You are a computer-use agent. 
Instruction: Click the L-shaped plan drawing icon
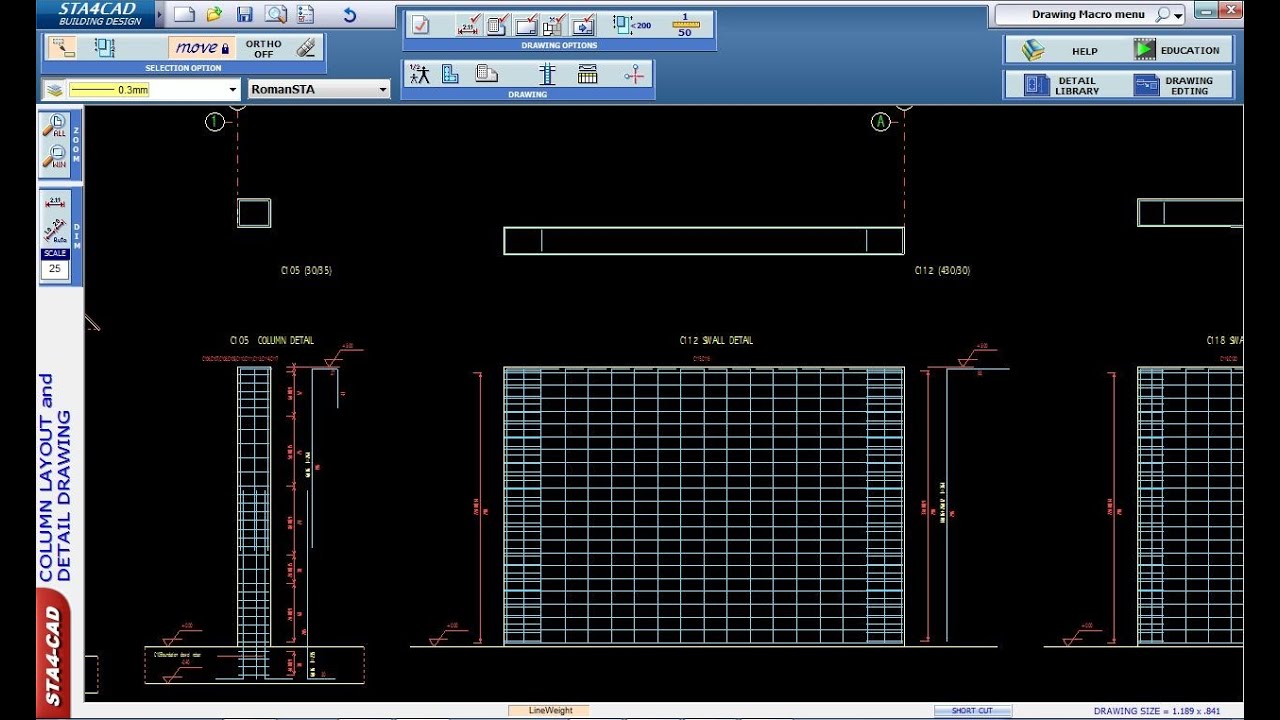click(451, 74)
